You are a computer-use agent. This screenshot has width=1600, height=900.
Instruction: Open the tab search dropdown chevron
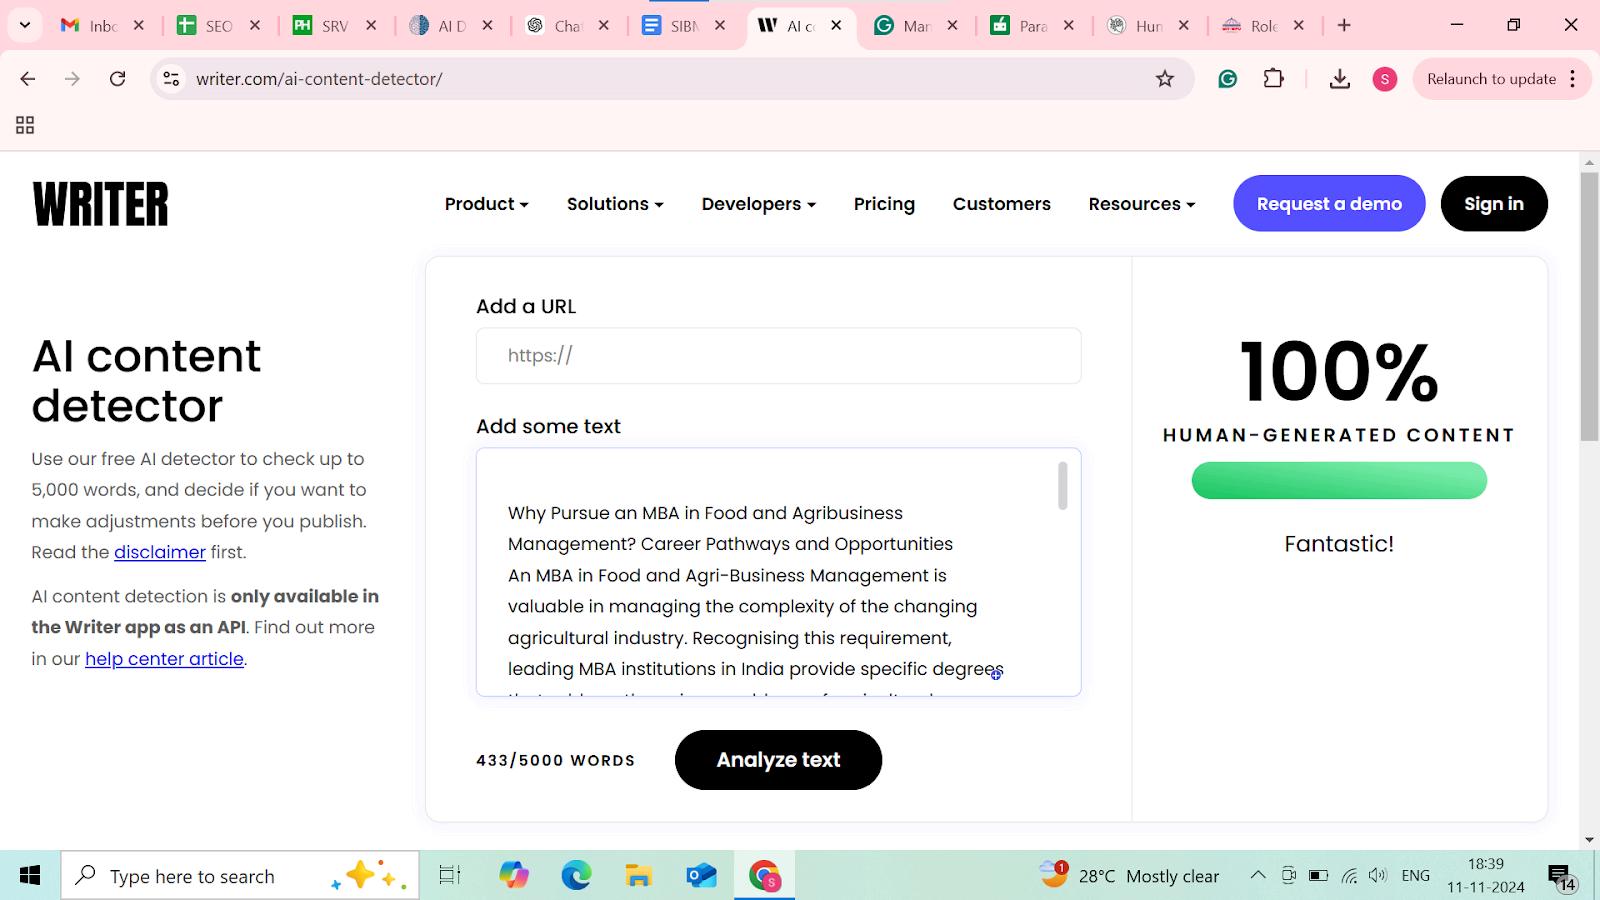pos(25,25)
